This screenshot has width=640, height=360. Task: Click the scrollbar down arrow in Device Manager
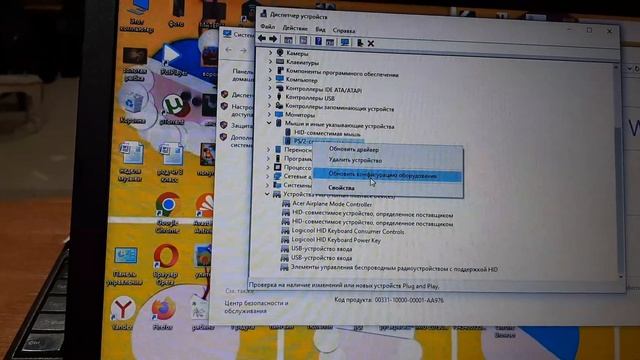click(x=621, y=277)
